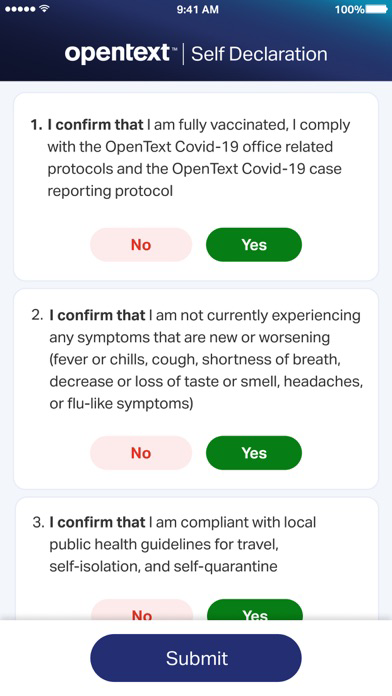This screenshot has height=696, width=392.
Task: Click the travel and self-quarantine statement text
Action: (182, 544)
